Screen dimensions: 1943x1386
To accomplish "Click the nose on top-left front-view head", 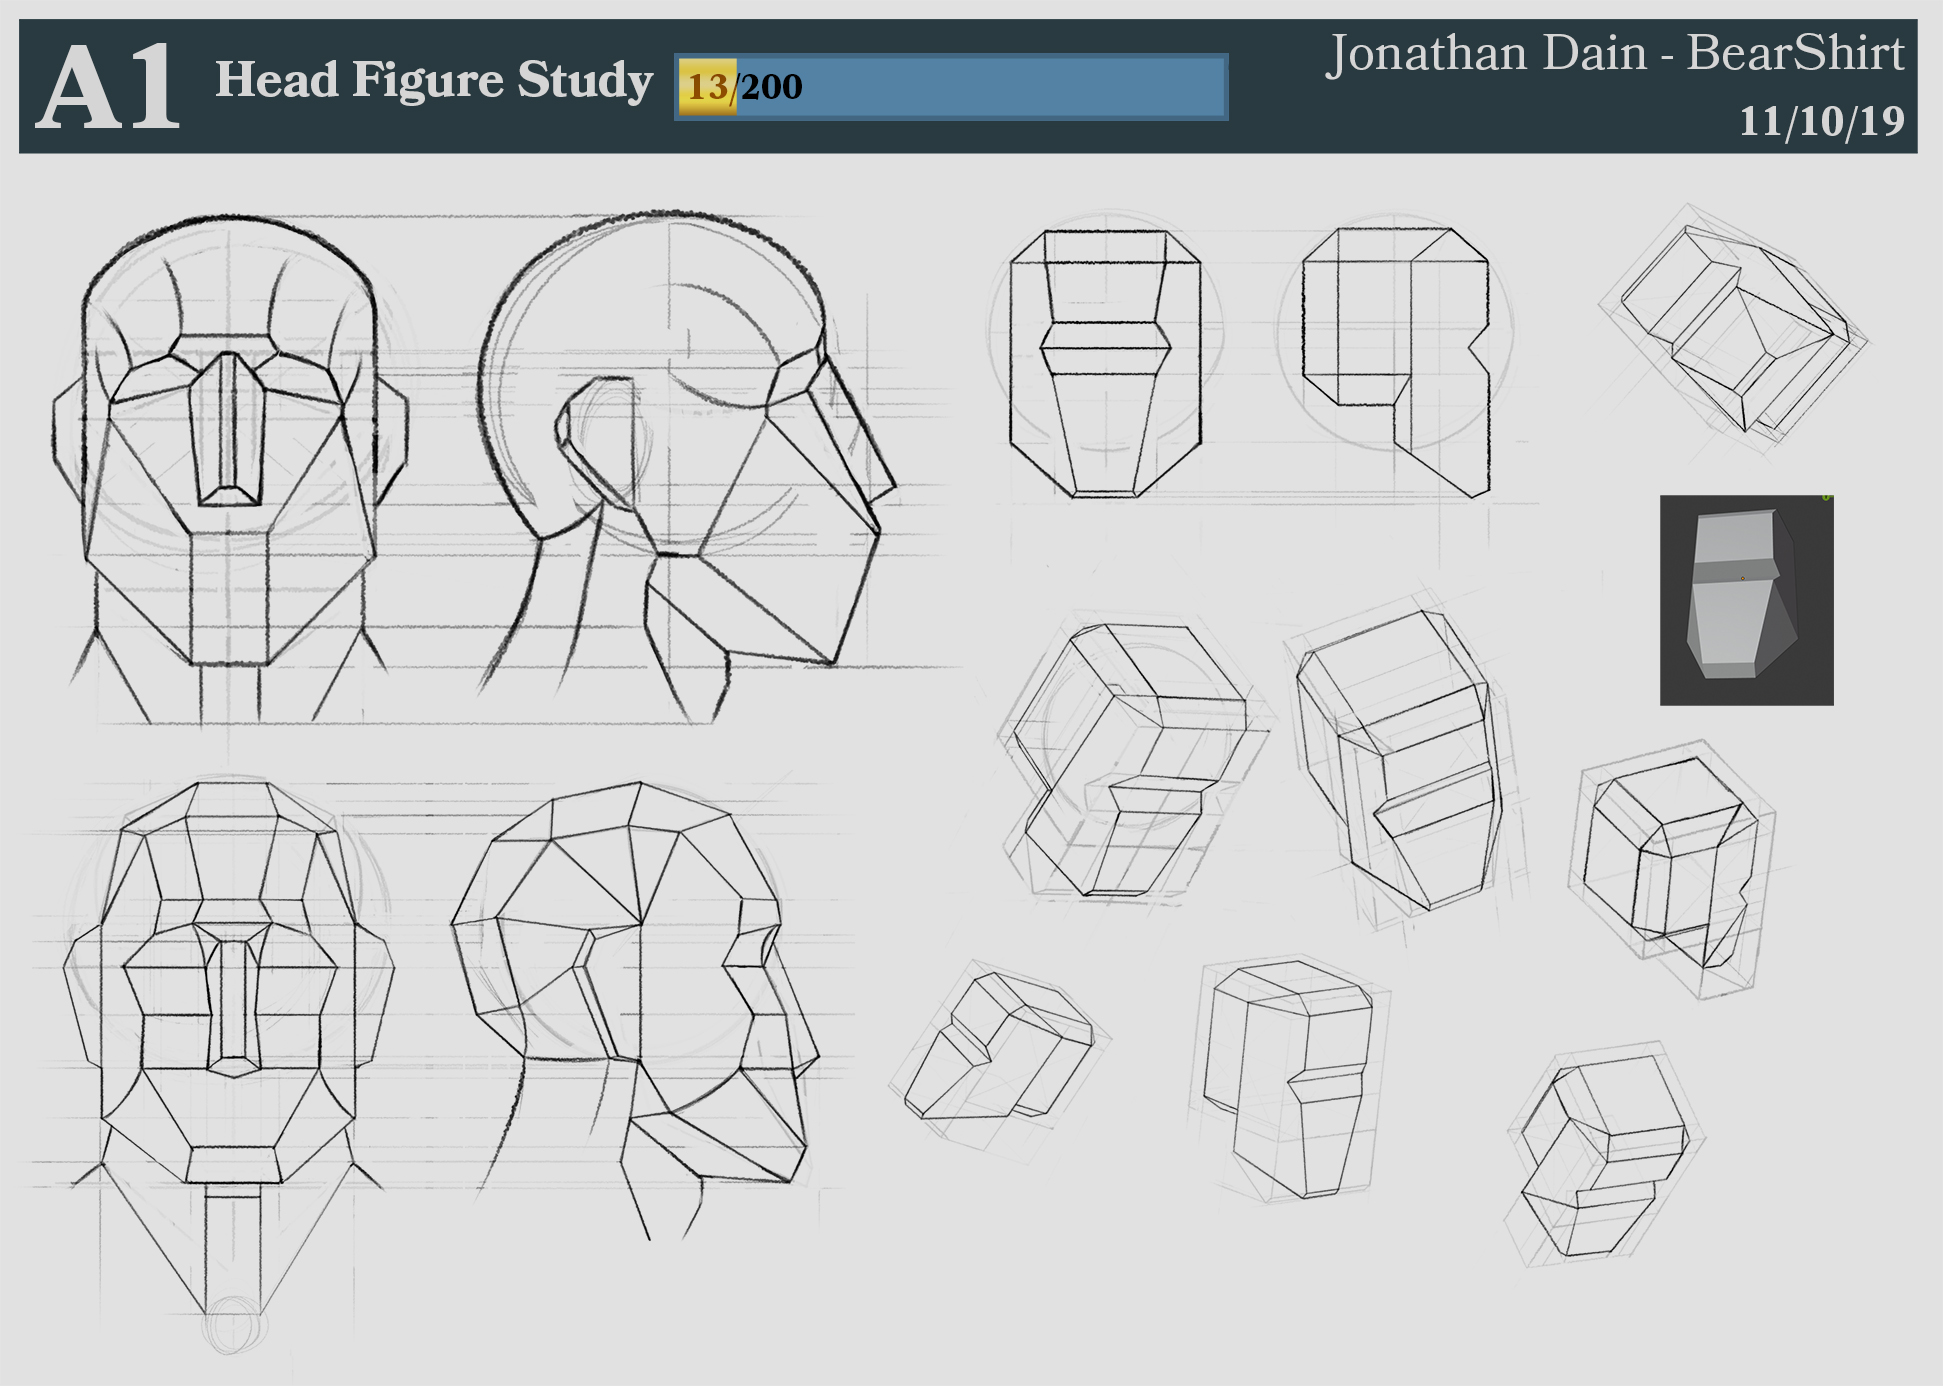I will point(229,430).
